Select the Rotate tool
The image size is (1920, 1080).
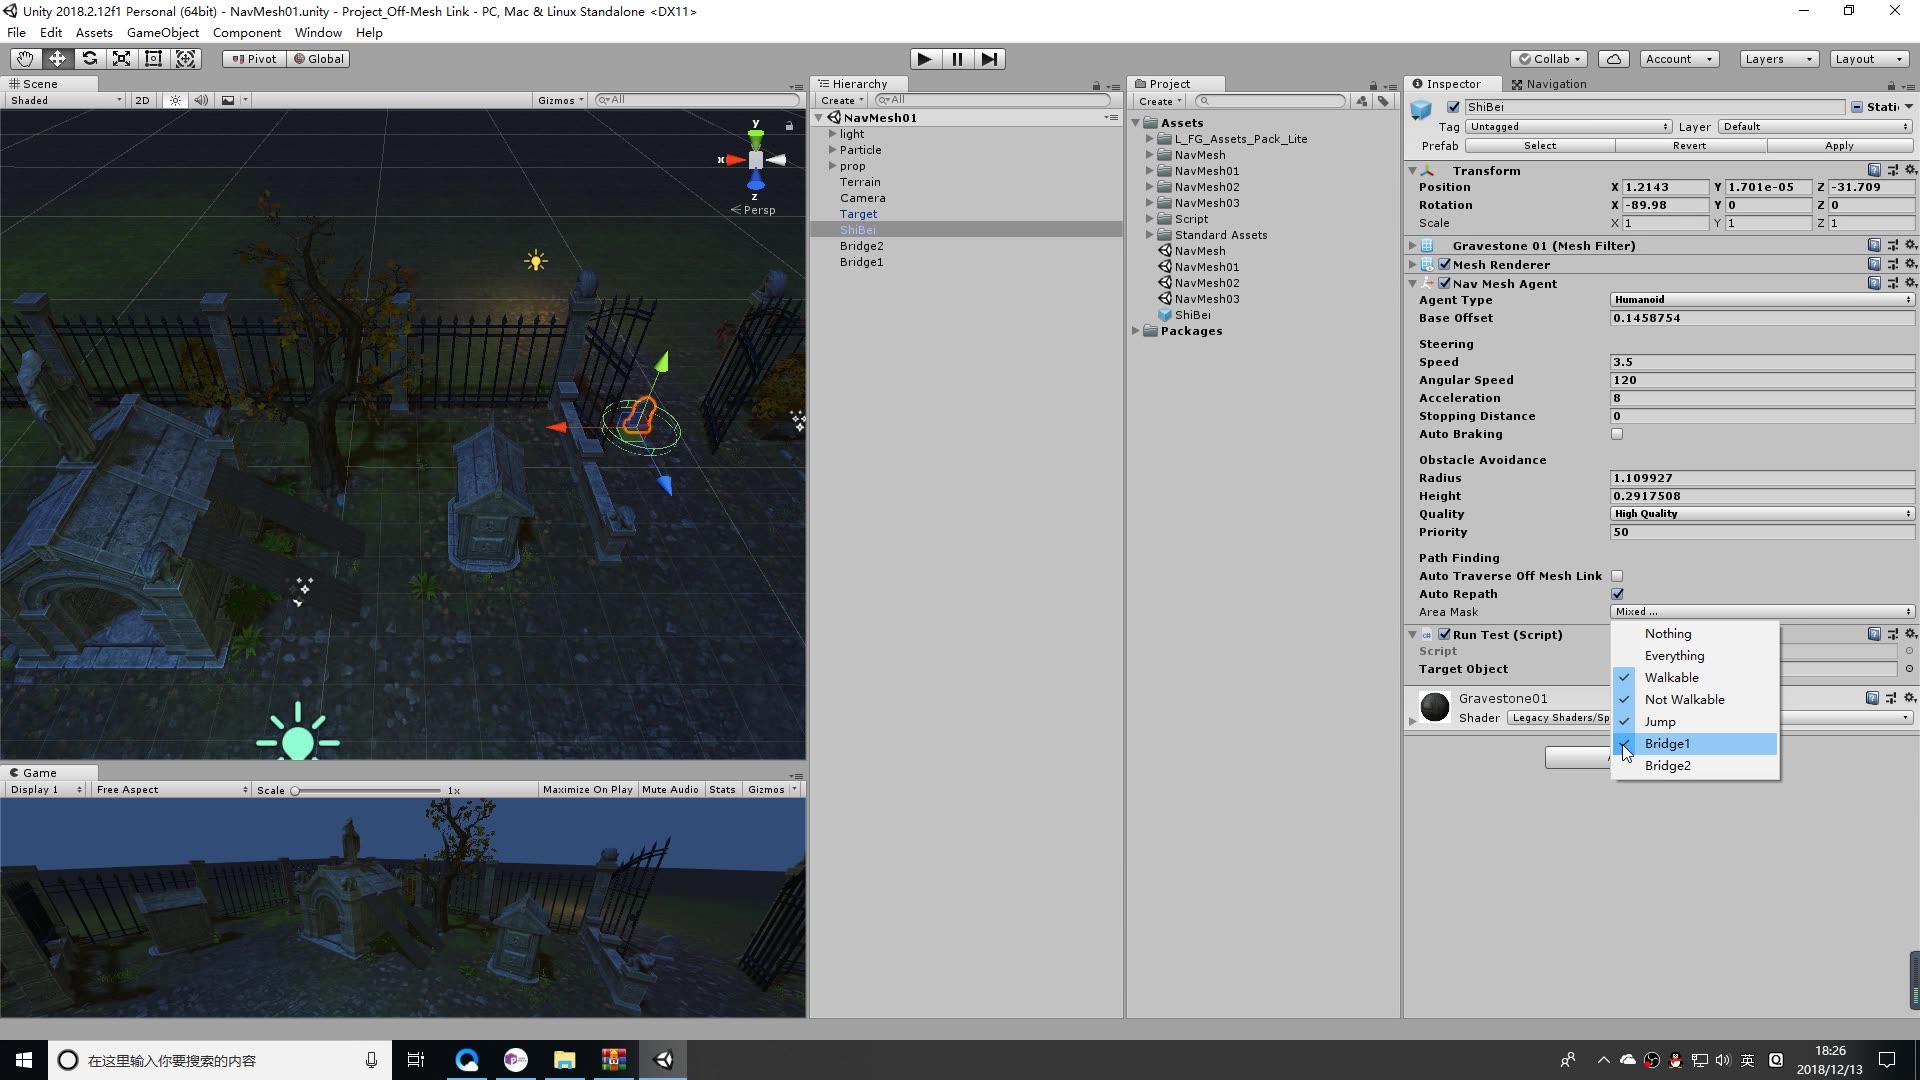click(90, 58)
